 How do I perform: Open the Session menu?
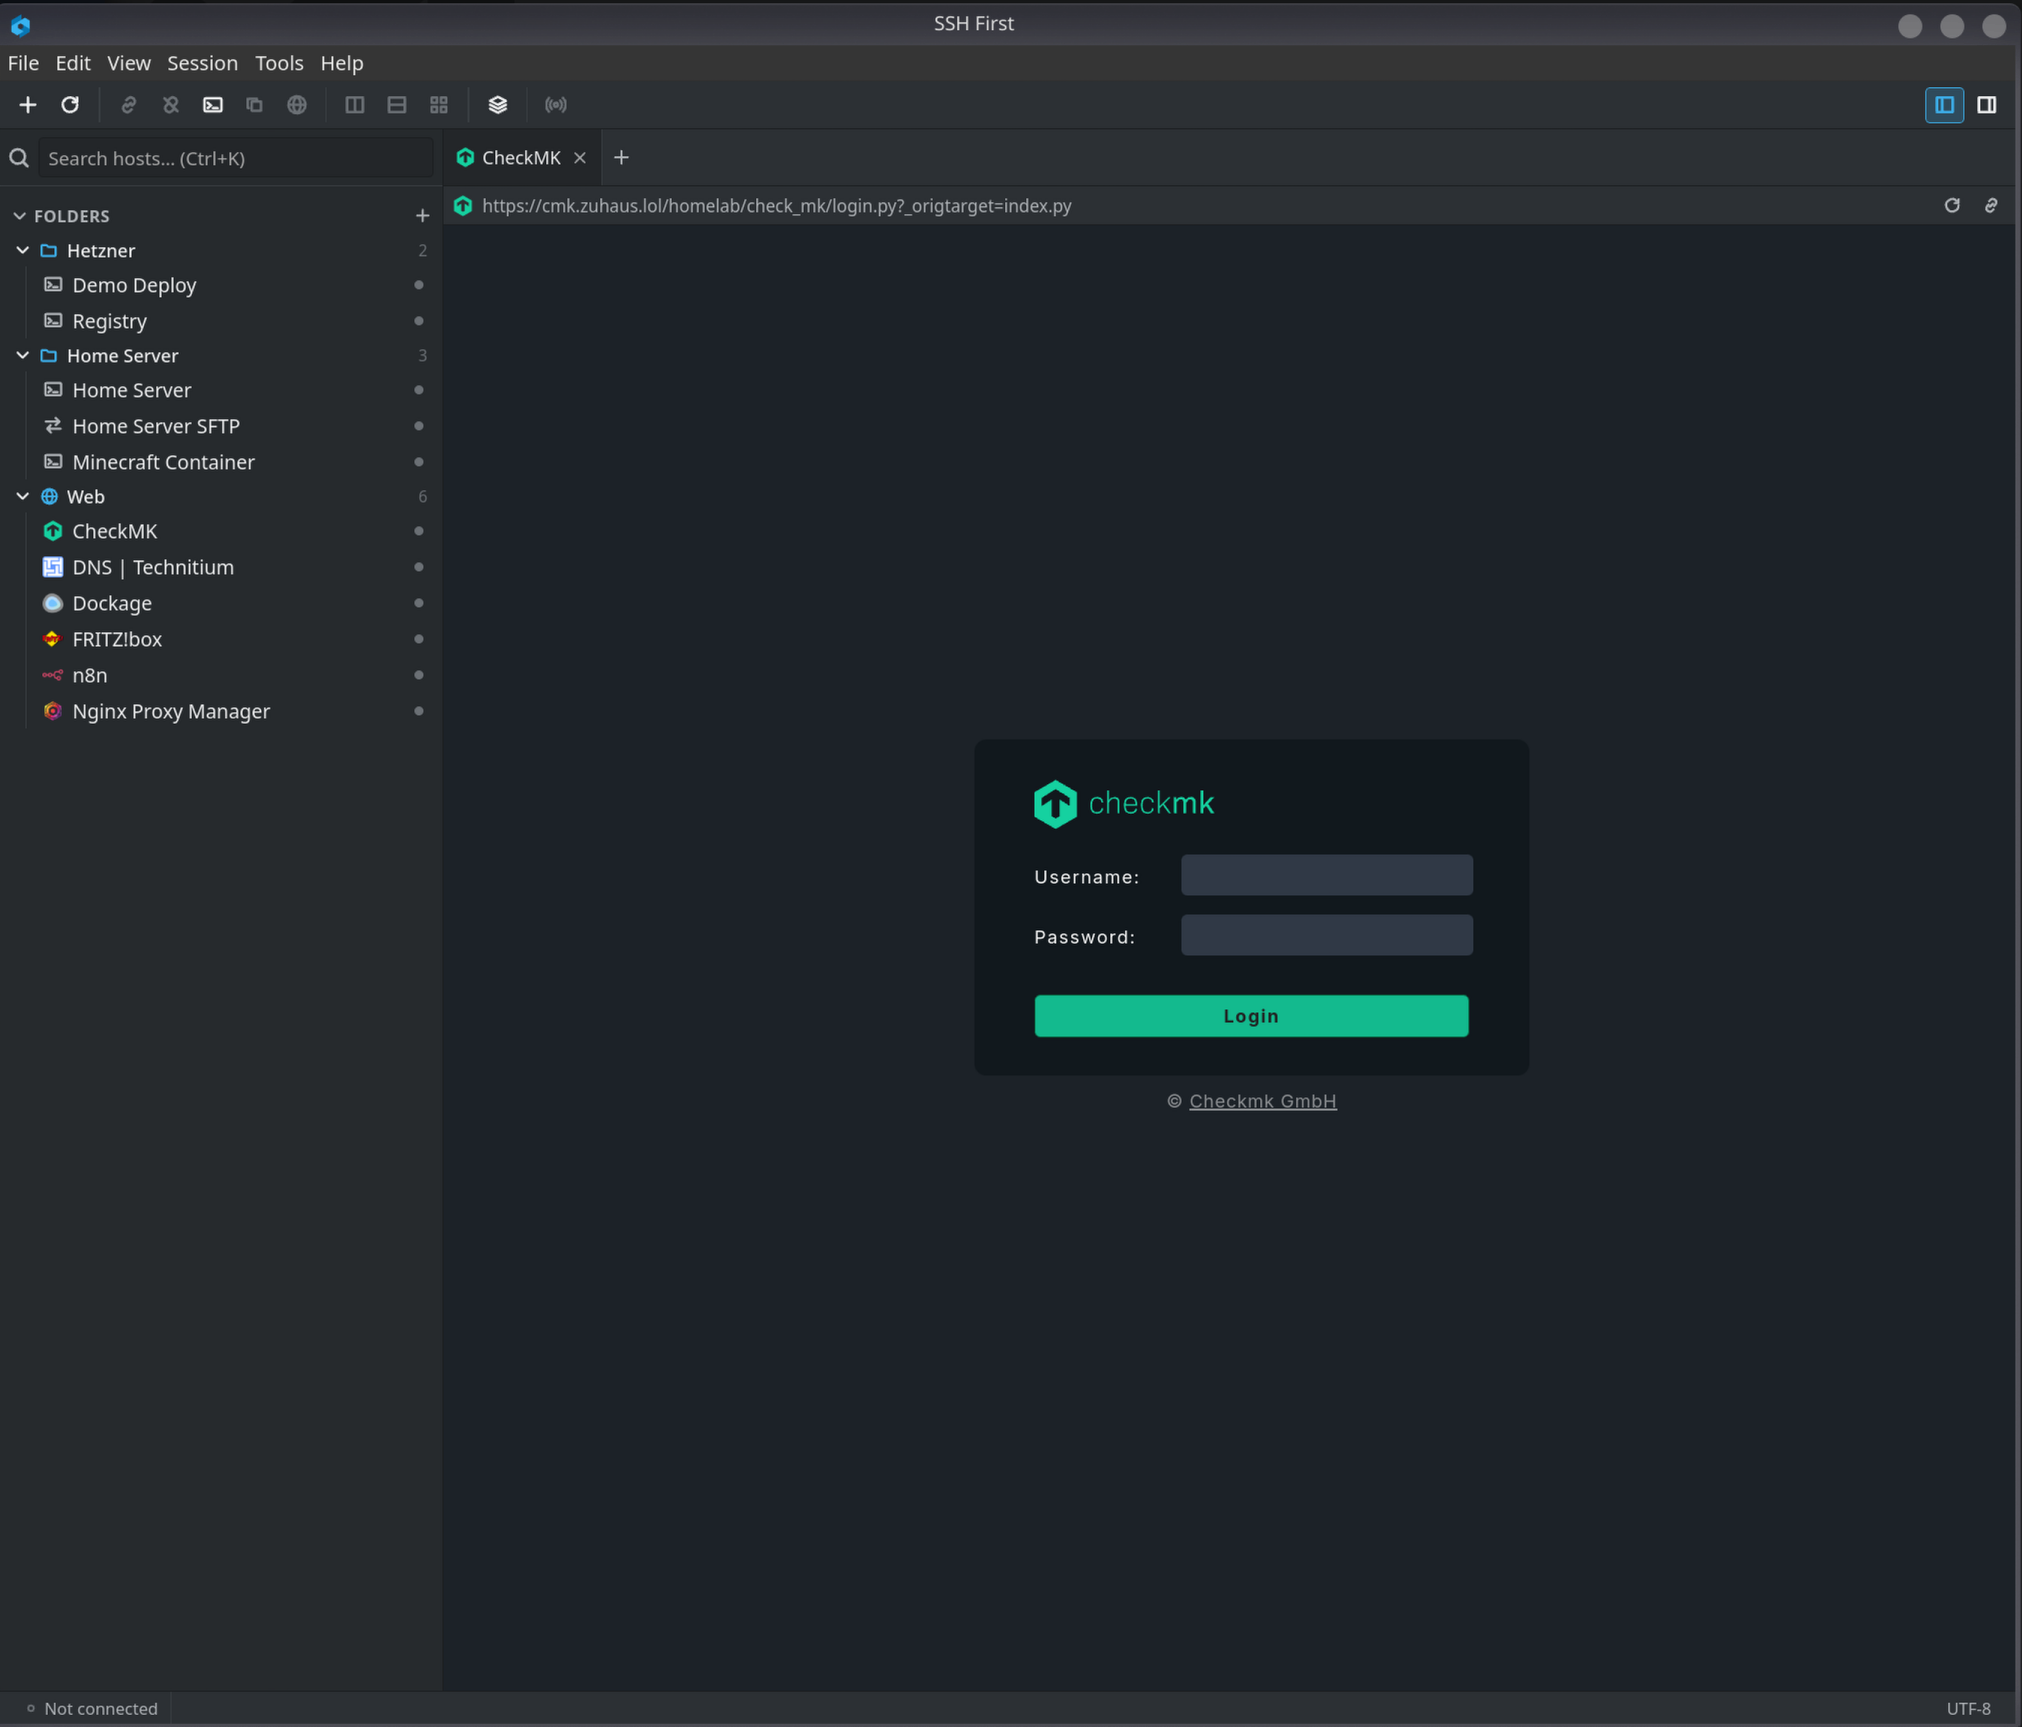pyautogui.click(x=203, y=63)
